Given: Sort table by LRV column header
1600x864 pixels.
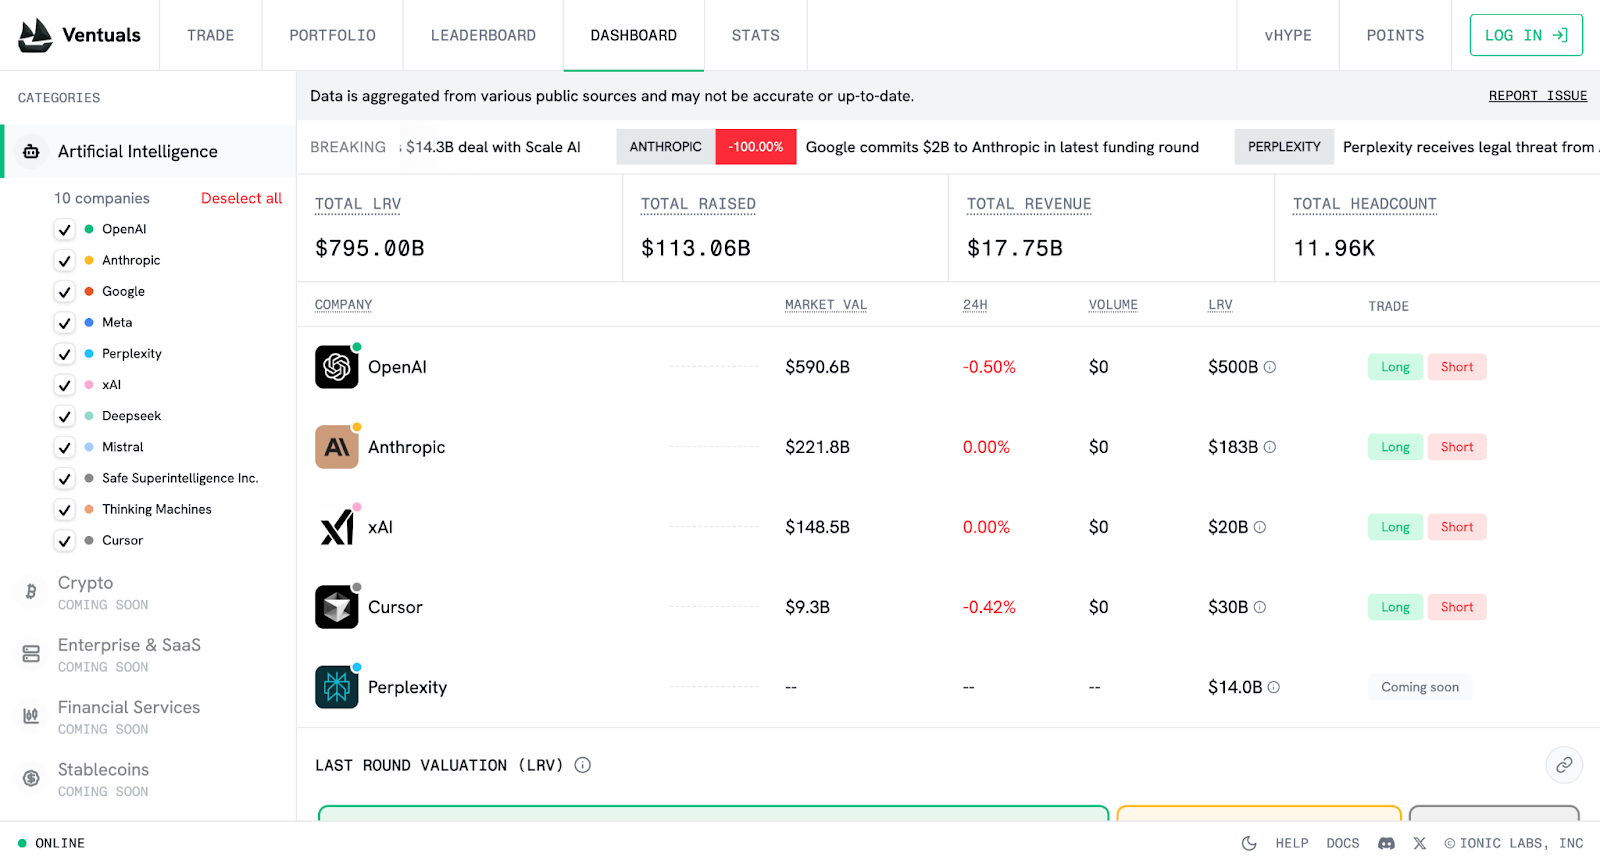Looking at the screenshot, I should (x=1220, y=305).
